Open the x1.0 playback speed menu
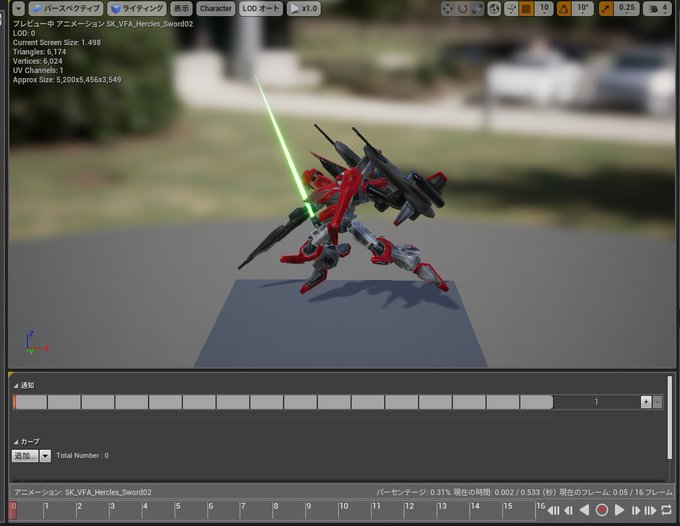The height and width of the screenshot is (526, 680). [304, 8]
